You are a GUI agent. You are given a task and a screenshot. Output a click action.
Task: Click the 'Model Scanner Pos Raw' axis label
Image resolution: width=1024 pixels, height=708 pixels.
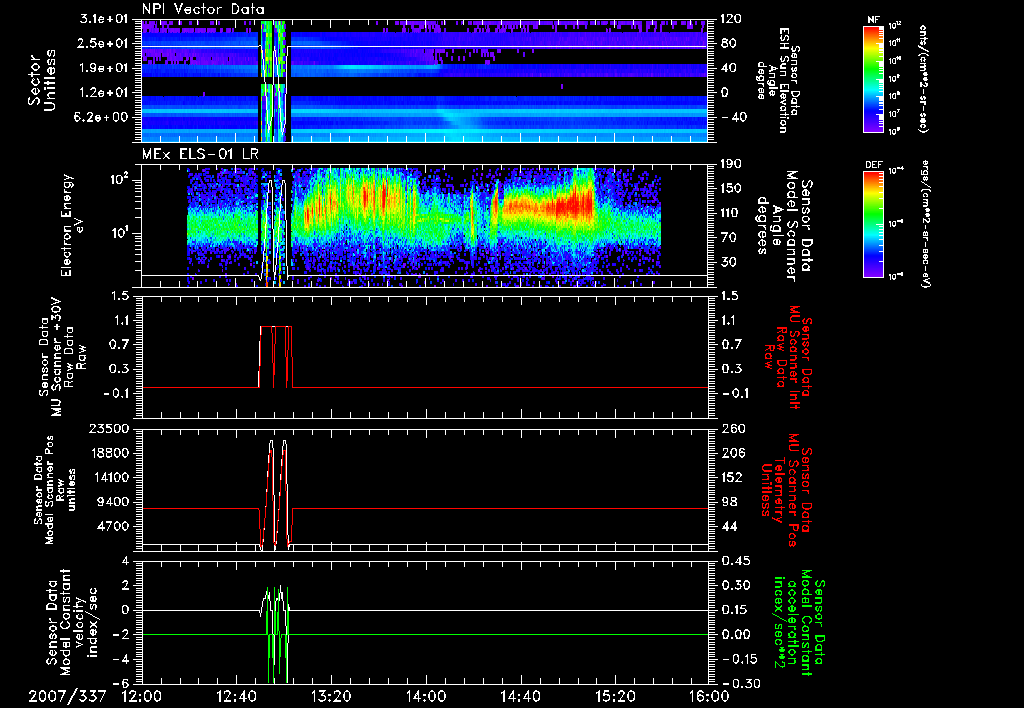55,490
